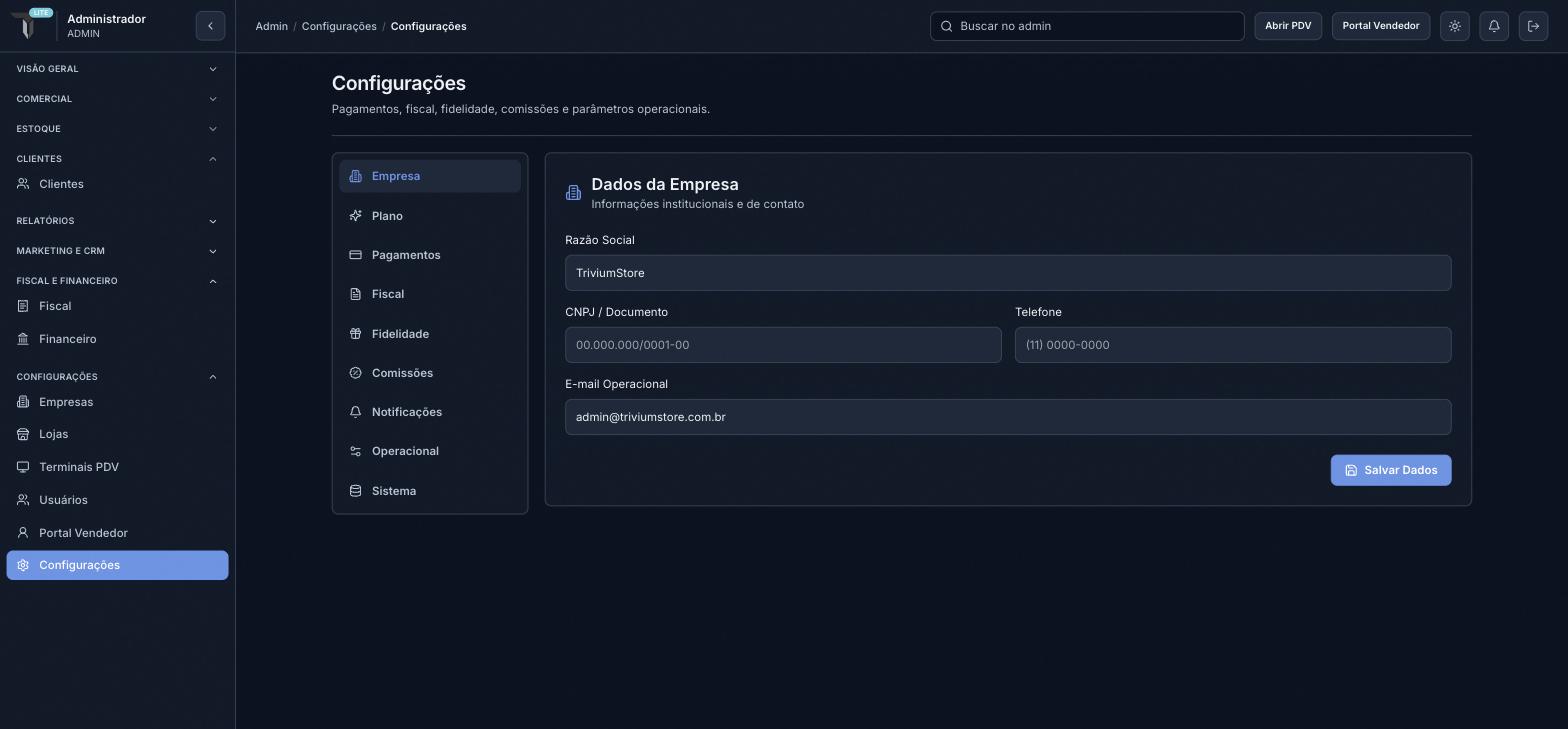Viewport: 1568px width, 729px height.
Task: Open the Comissões settings tab
Action: (430, 373)
